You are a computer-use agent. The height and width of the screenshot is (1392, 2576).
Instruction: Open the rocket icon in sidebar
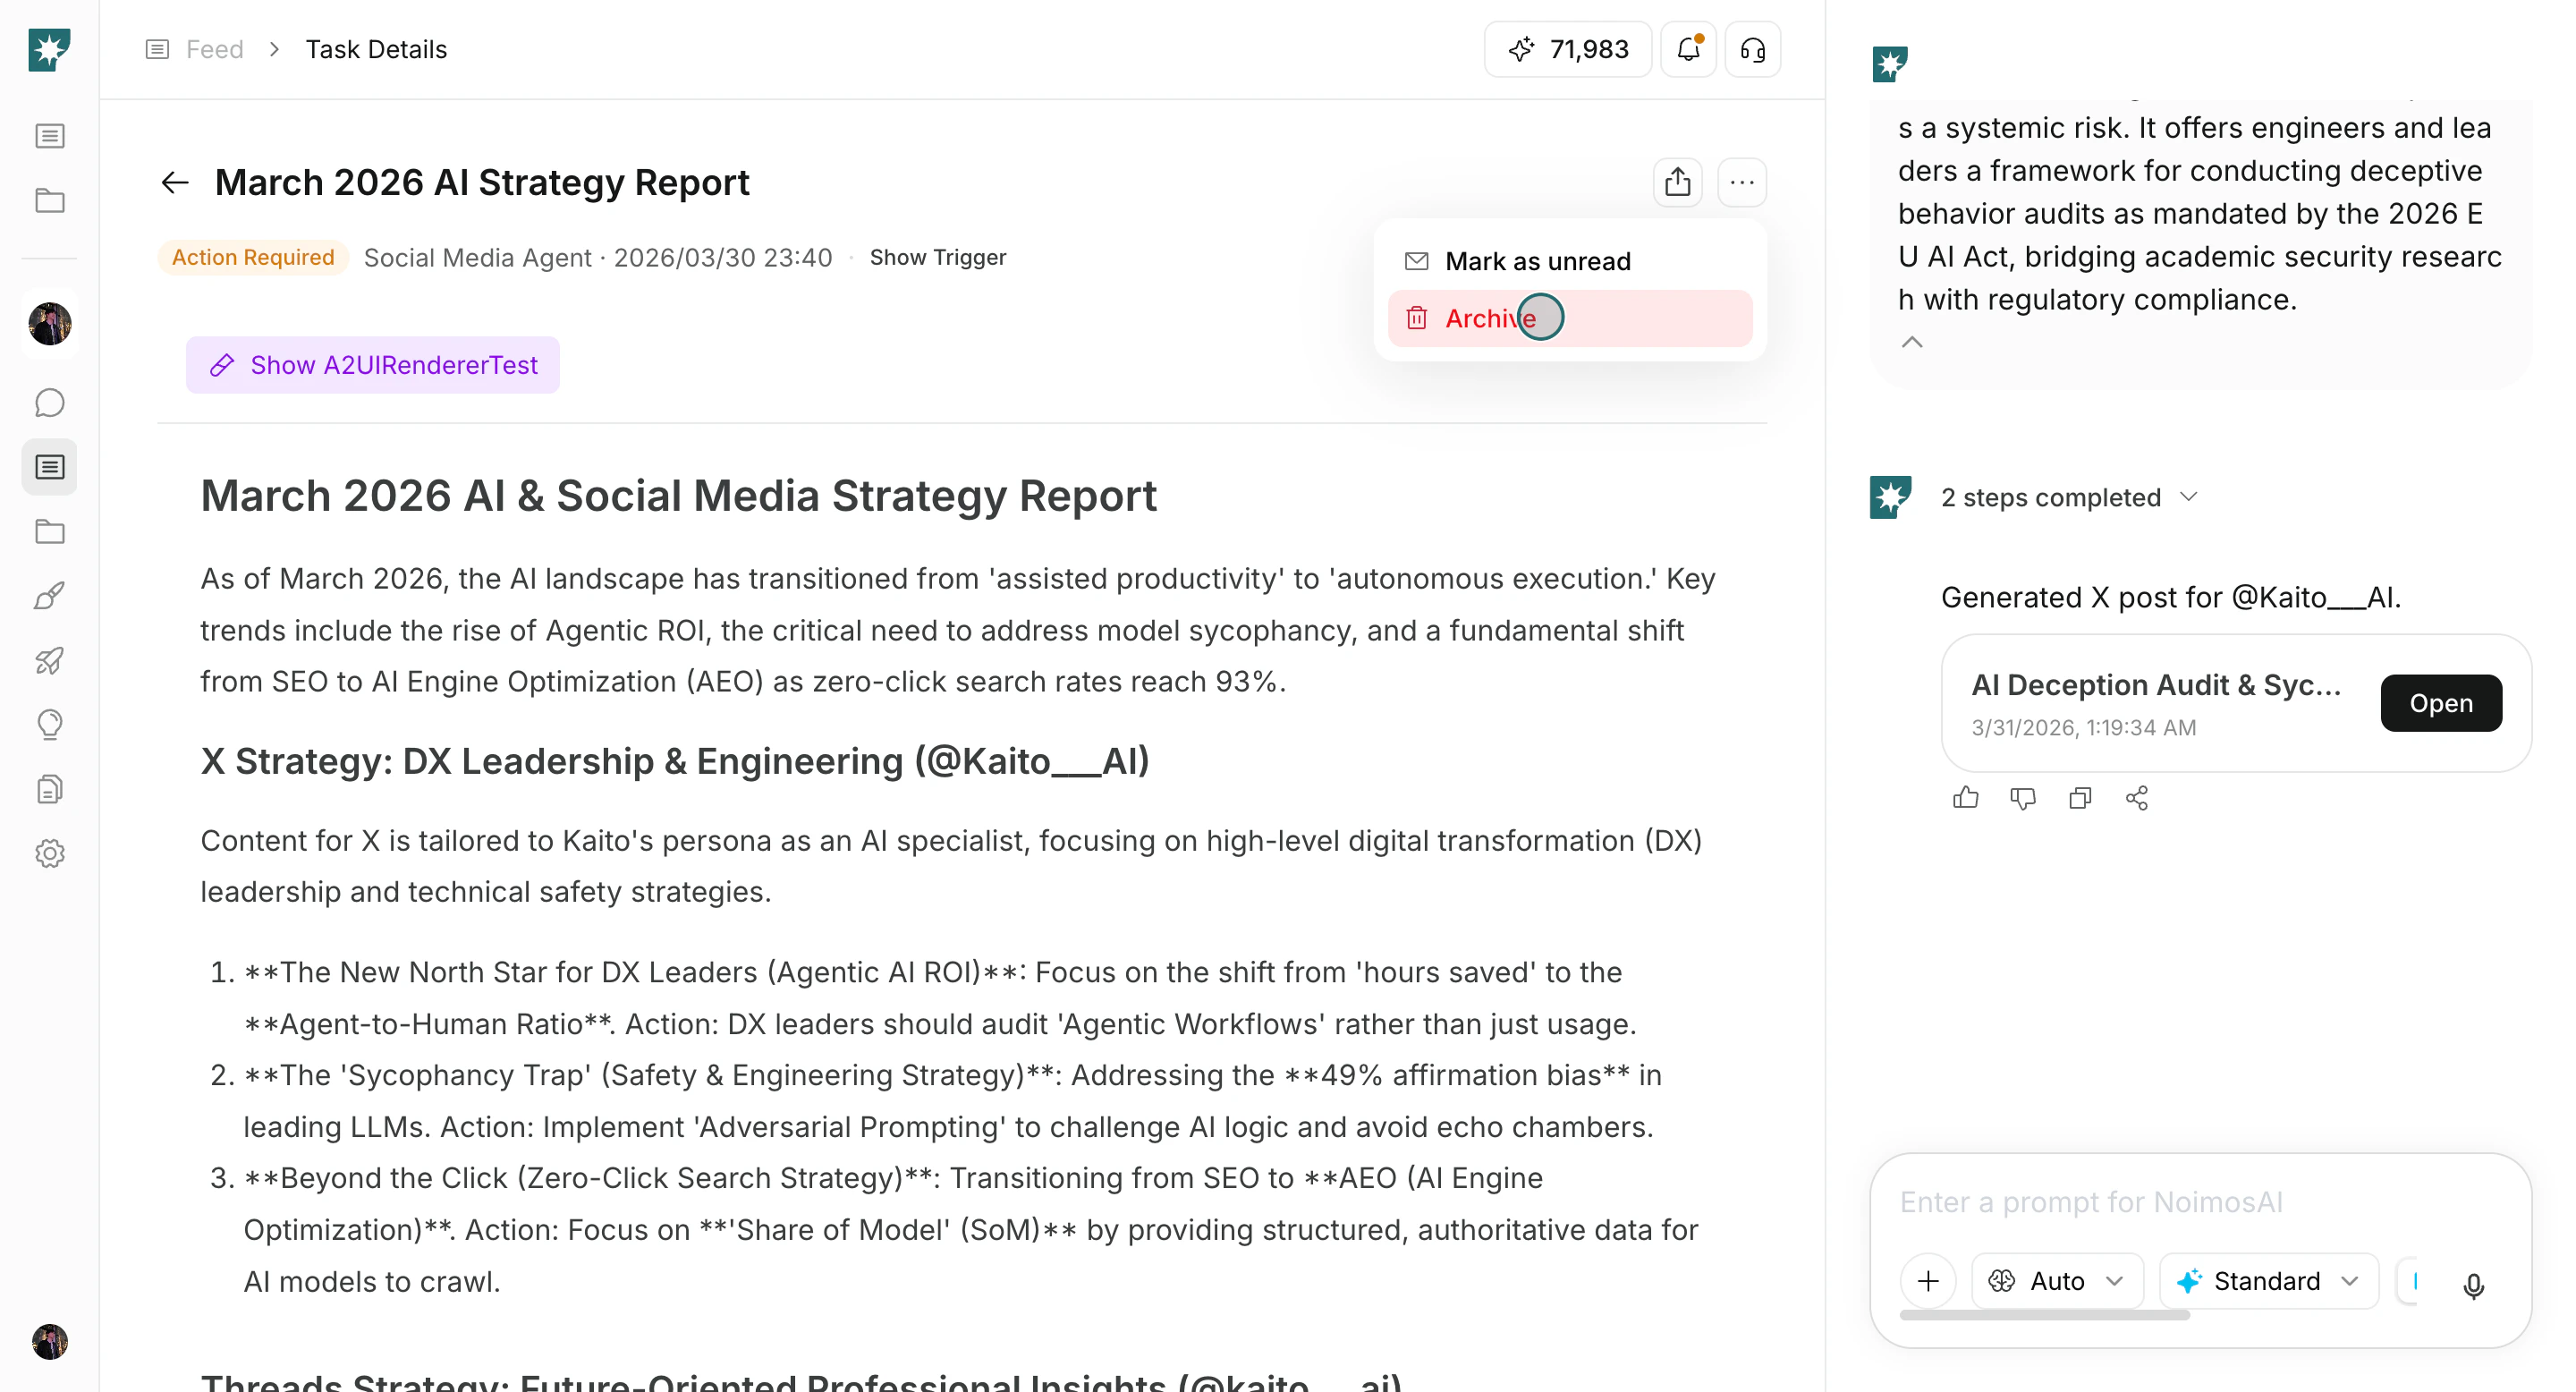[x=49, y=660]
